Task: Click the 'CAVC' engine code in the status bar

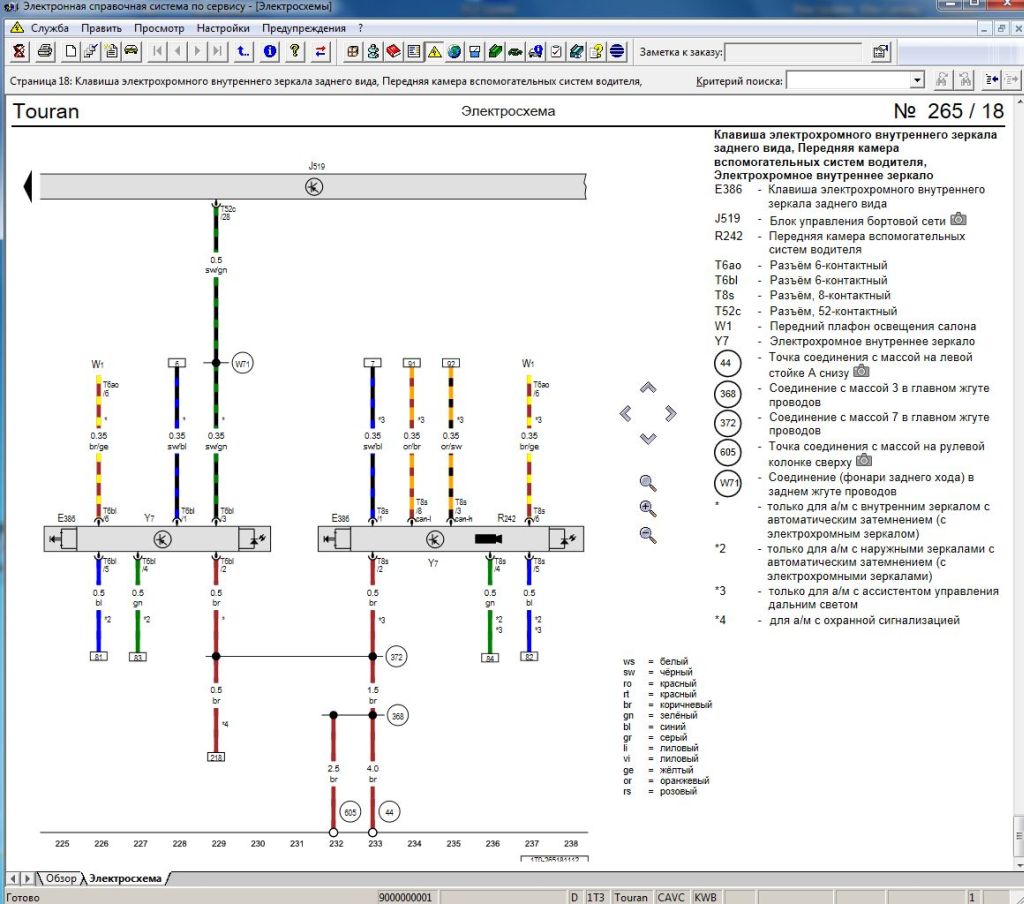Action: pyautogui.click(x=671, y=897)
